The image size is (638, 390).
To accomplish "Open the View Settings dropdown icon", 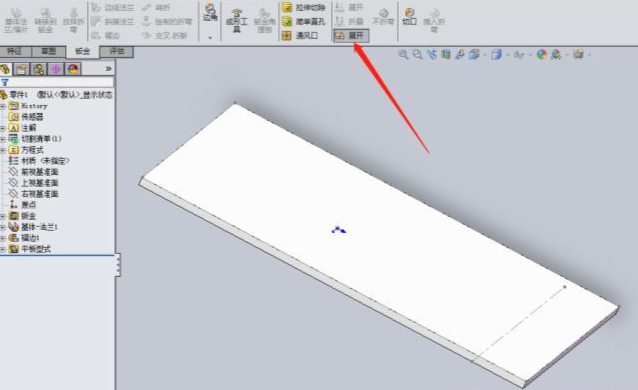I will pos(579,54).
